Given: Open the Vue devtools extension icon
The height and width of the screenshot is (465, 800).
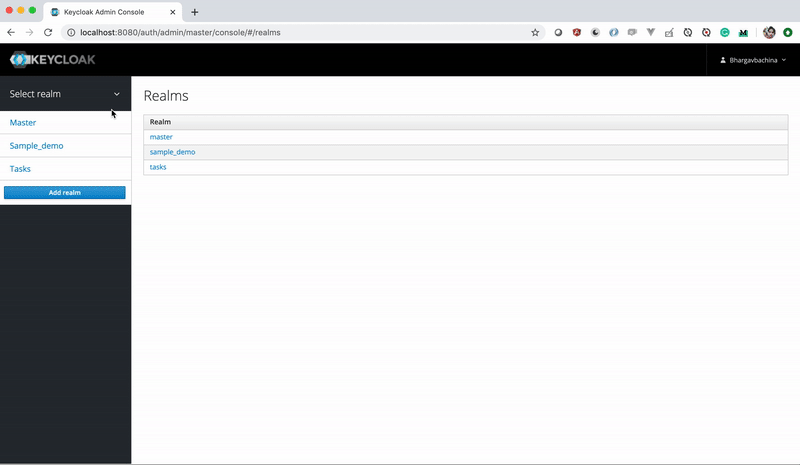Looking at the screenshot, I should click(x=651, y=32).
